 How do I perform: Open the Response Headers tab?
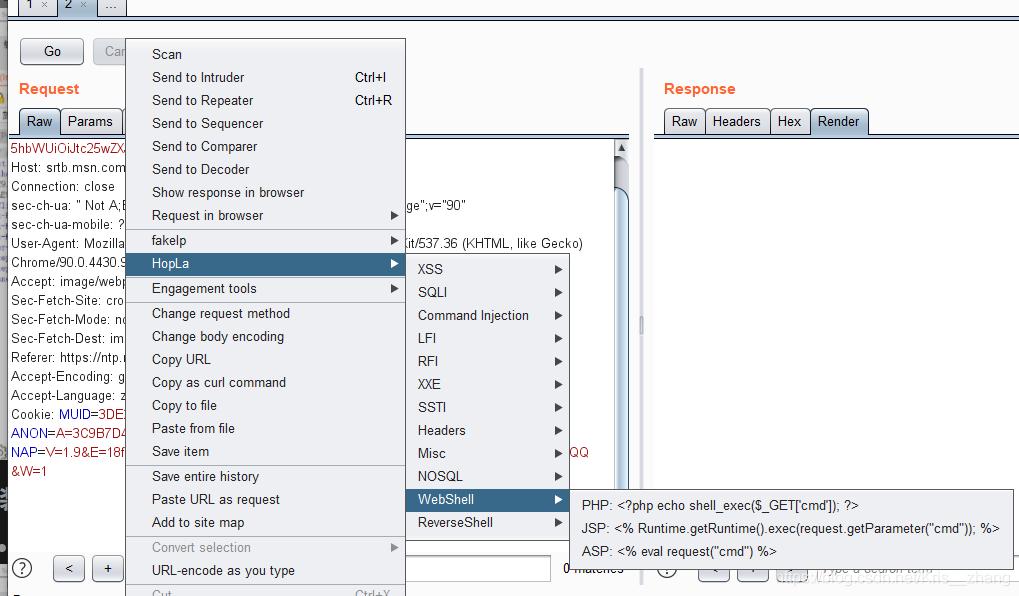[736, 122]
